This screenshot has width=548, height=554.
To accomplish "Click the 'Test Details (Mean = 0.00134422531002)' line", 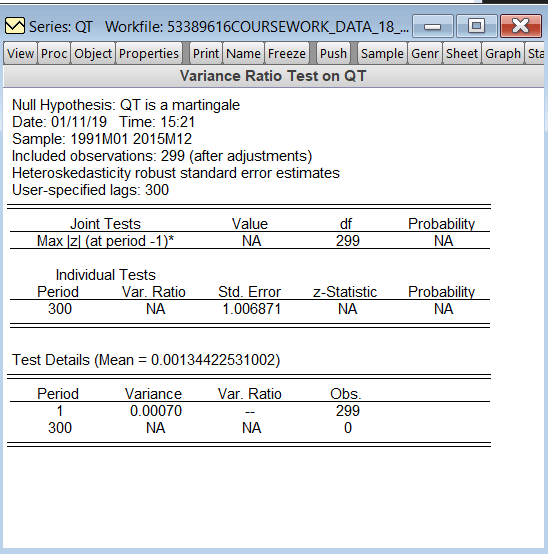I will tap(146, 360).
